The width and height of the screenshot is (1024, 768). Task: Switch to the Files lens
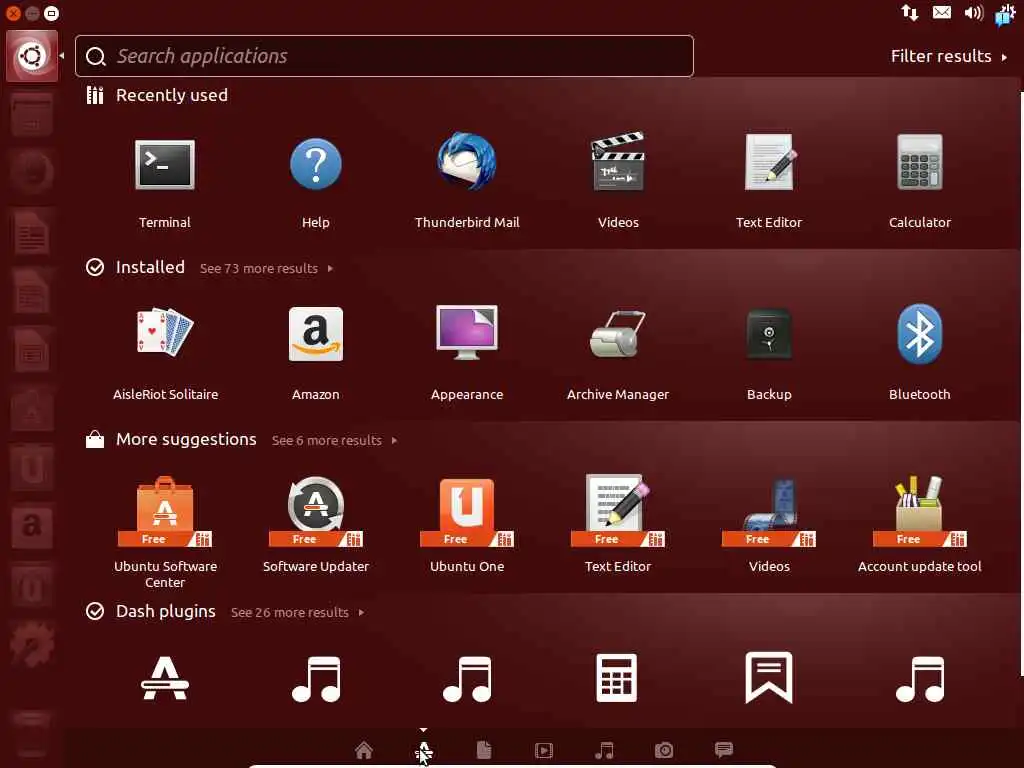[x=484, y=750]
